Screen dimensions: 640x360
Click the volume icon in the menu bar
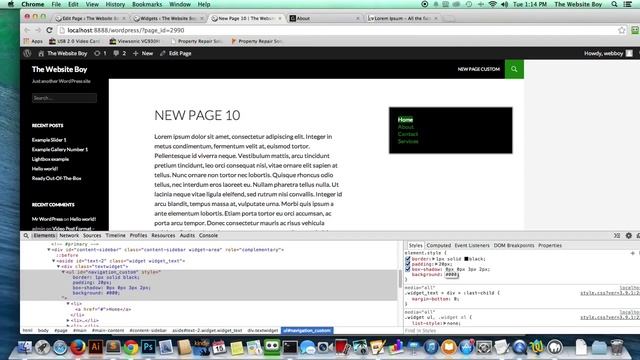pos(504,4)
